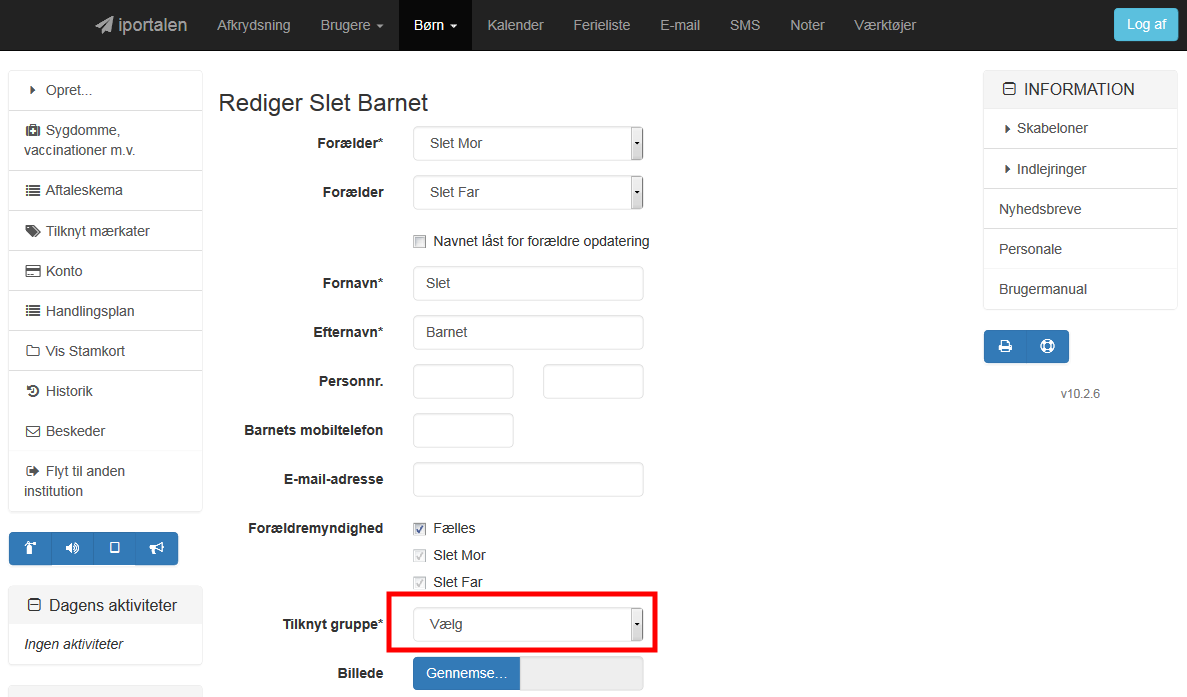Viewport: 1187px width, 697px height.
Task: Expand Skabeloner in the information panel
Action: click(1080, 129)
